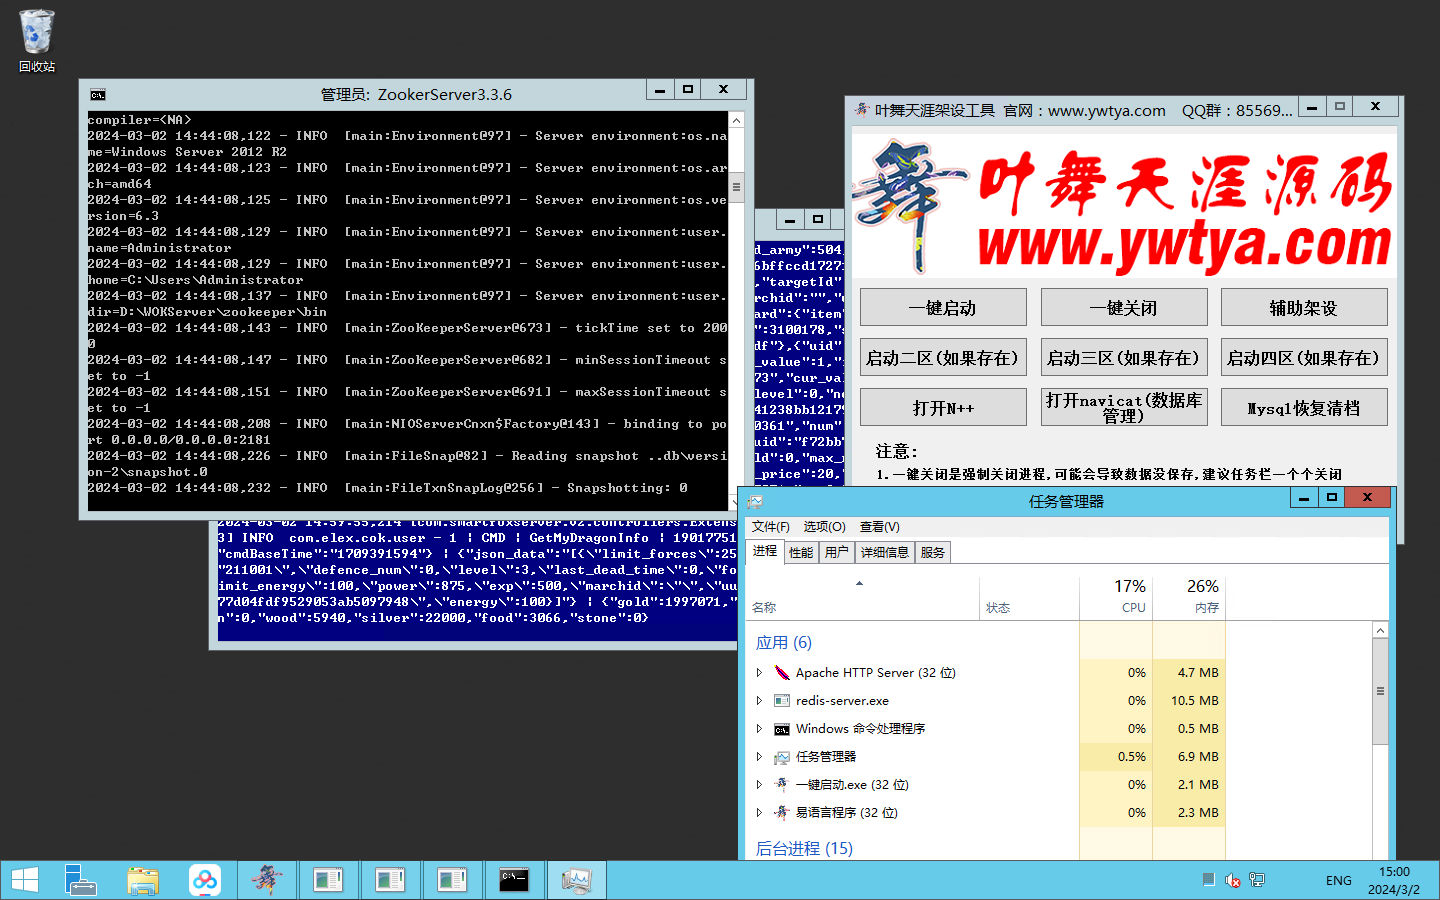Screen dimensions: 1440x900
Task: Click the Windows Start button
Action: coord(24,880)
